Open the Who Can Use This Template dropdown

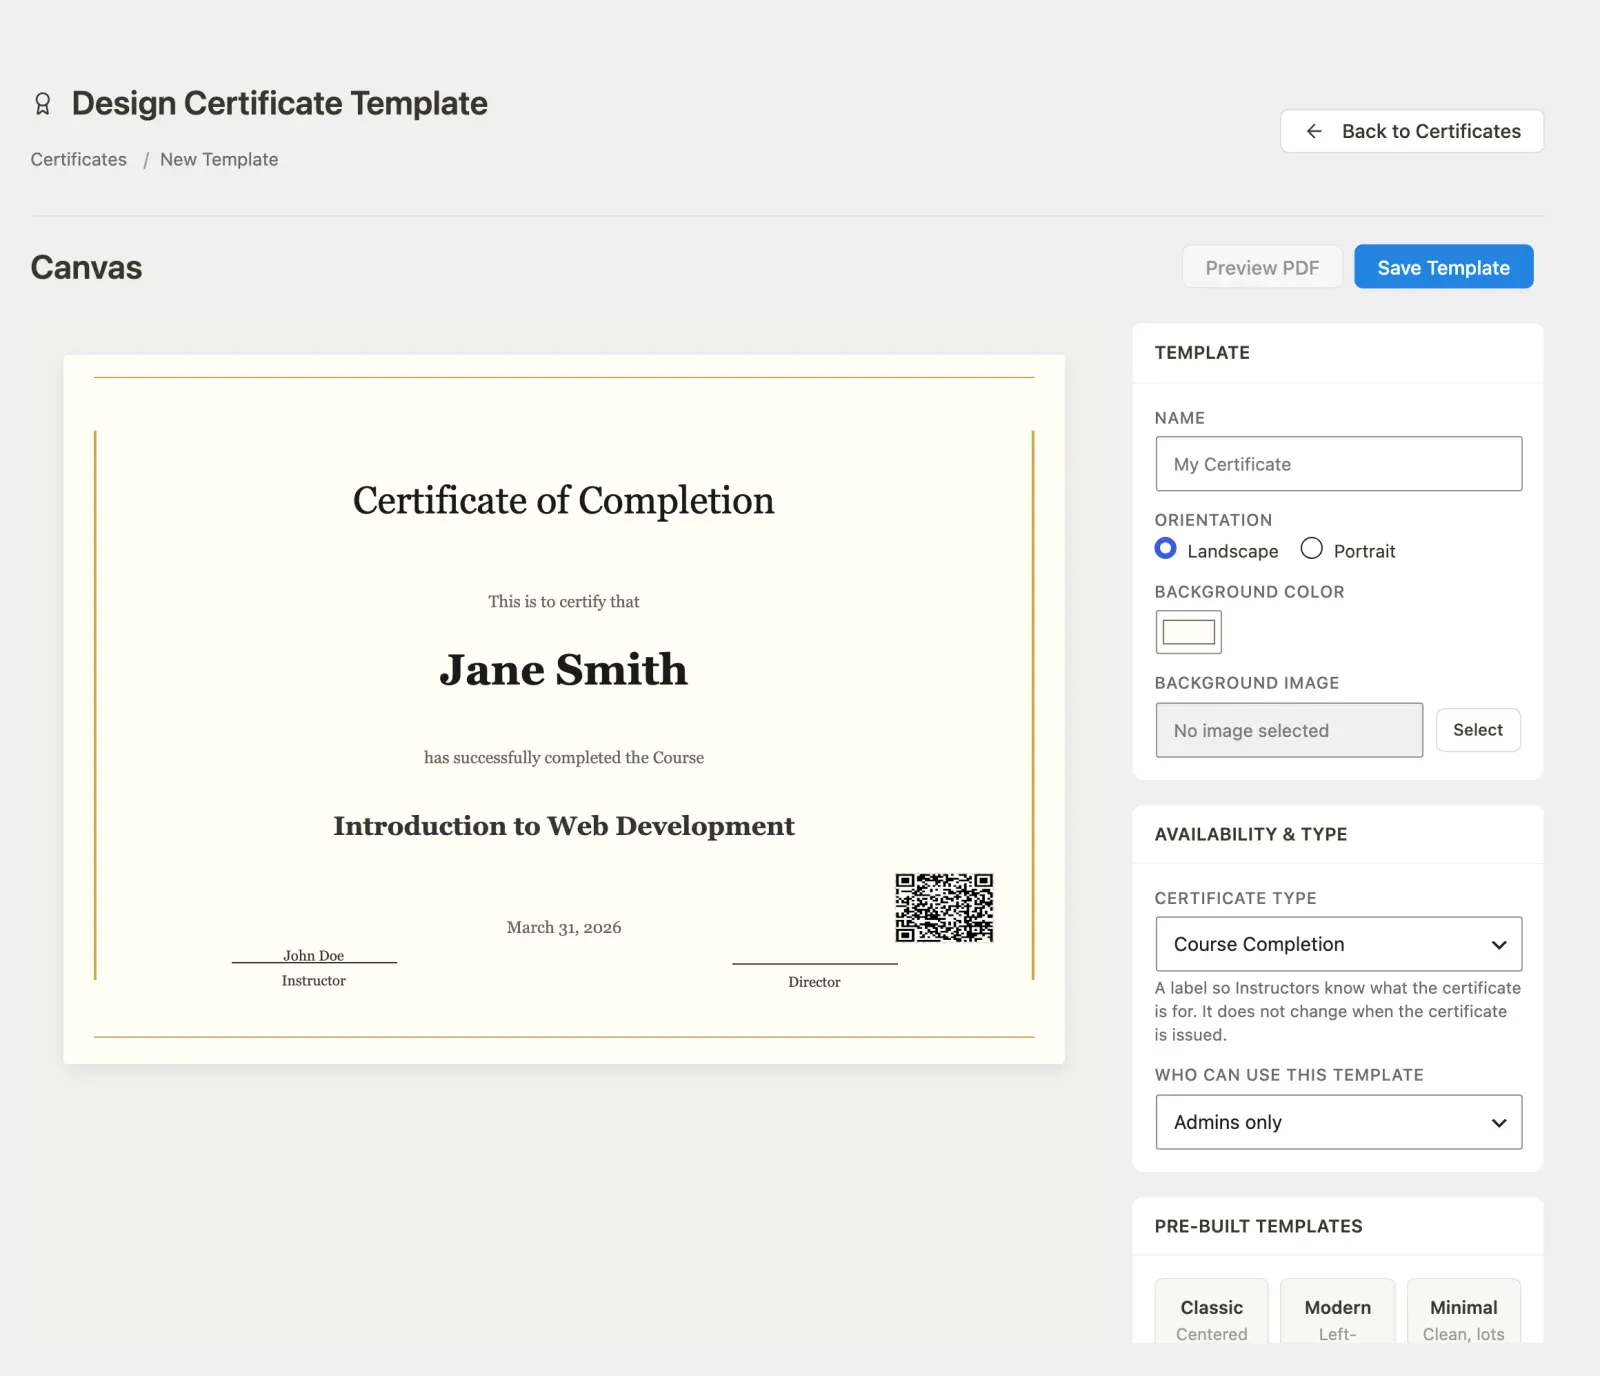[x=1339, y=1122]
